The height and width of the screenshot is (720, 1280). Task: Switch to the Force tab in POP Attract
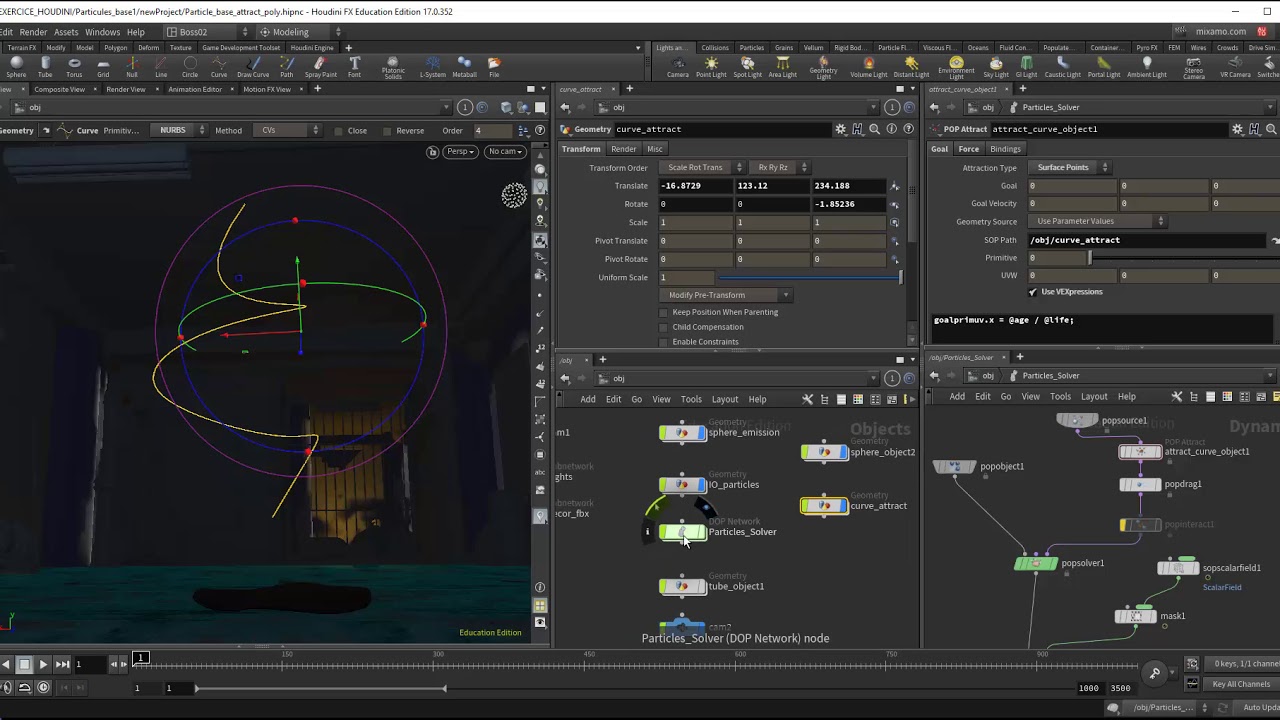coord(969,149)
